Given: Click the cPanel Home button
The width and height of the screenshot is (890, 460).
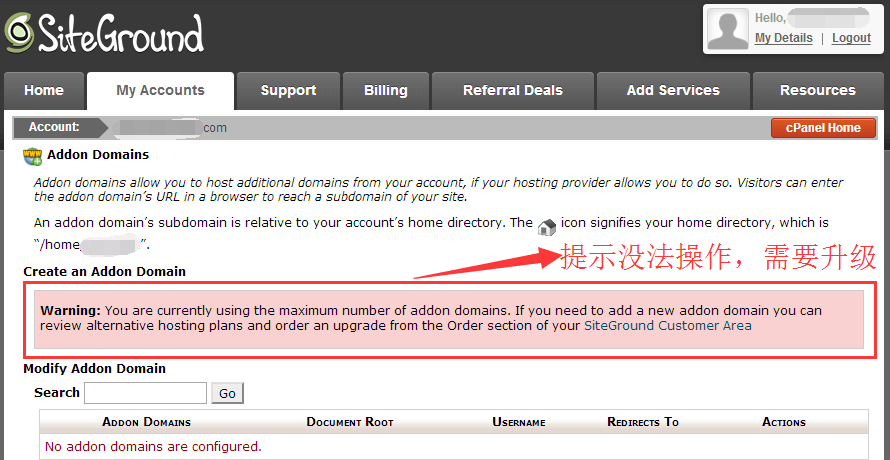Looking at the screenshot, I should pos(823,128).
